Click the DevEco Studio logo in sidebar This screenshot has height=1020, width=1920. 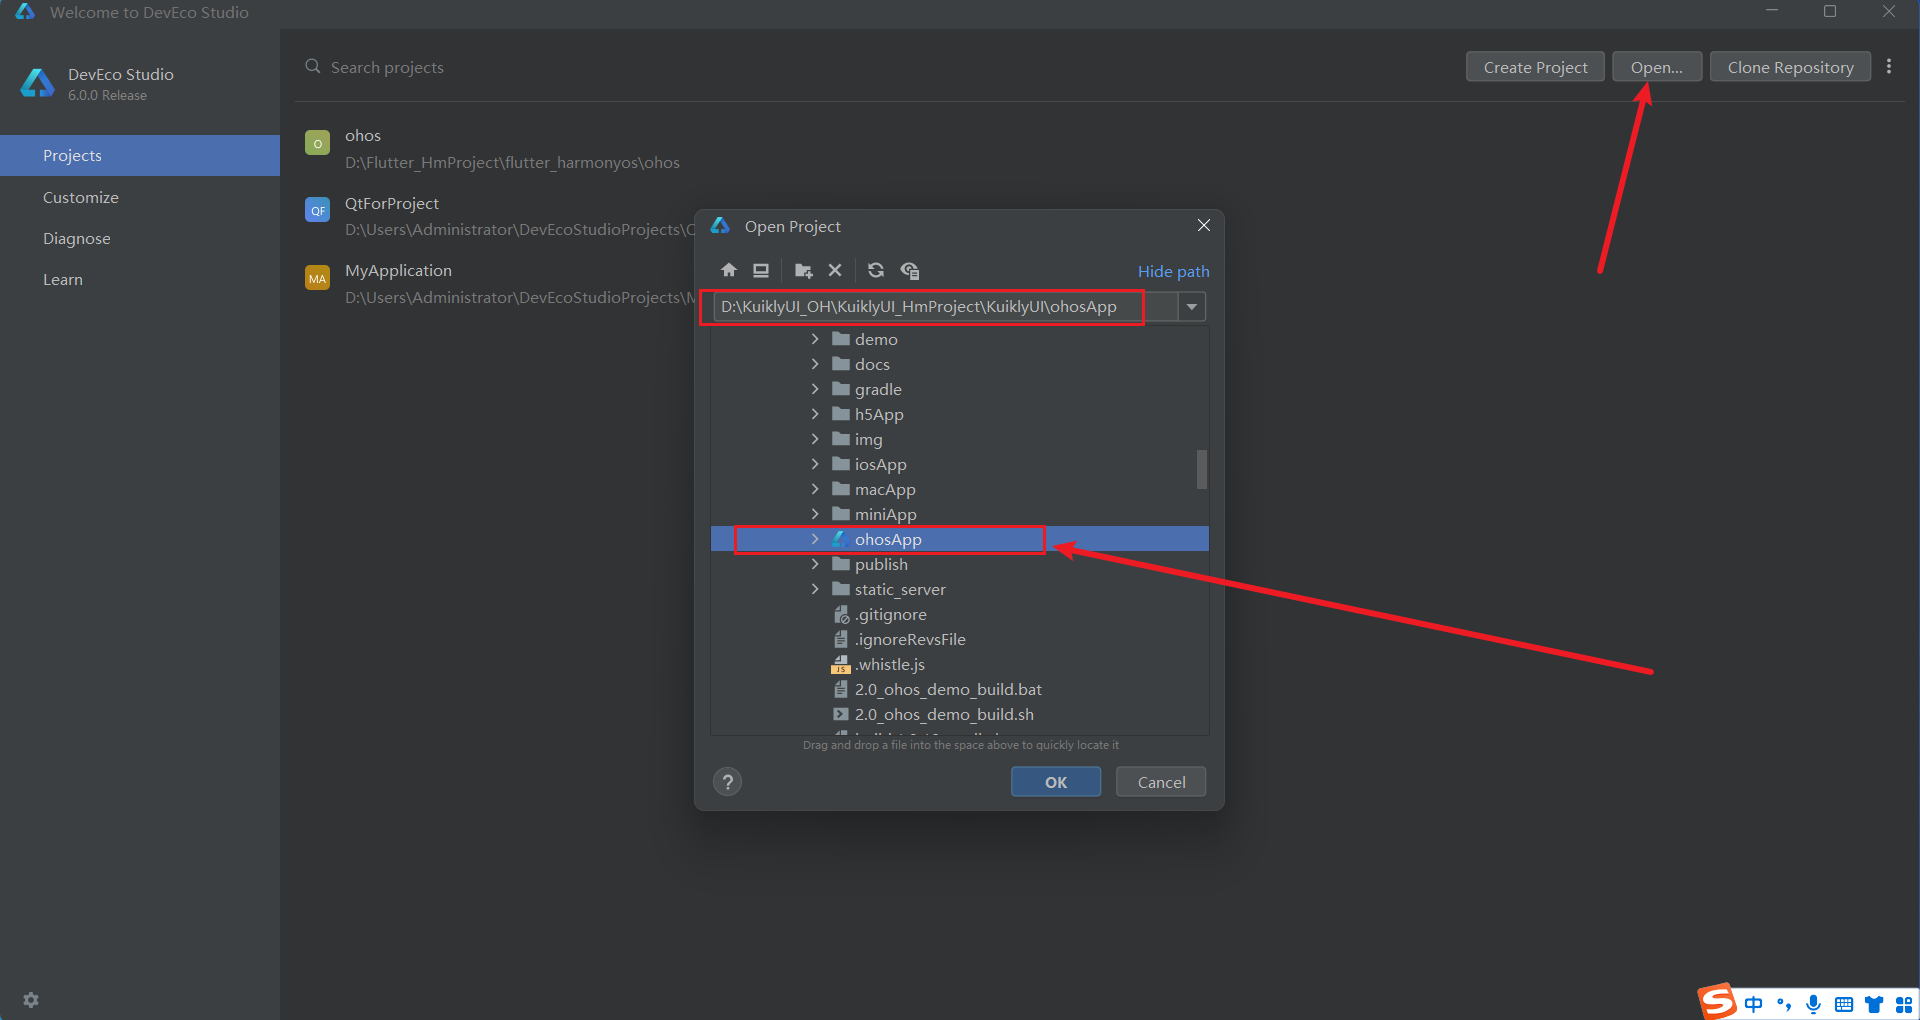coord(38,83)
